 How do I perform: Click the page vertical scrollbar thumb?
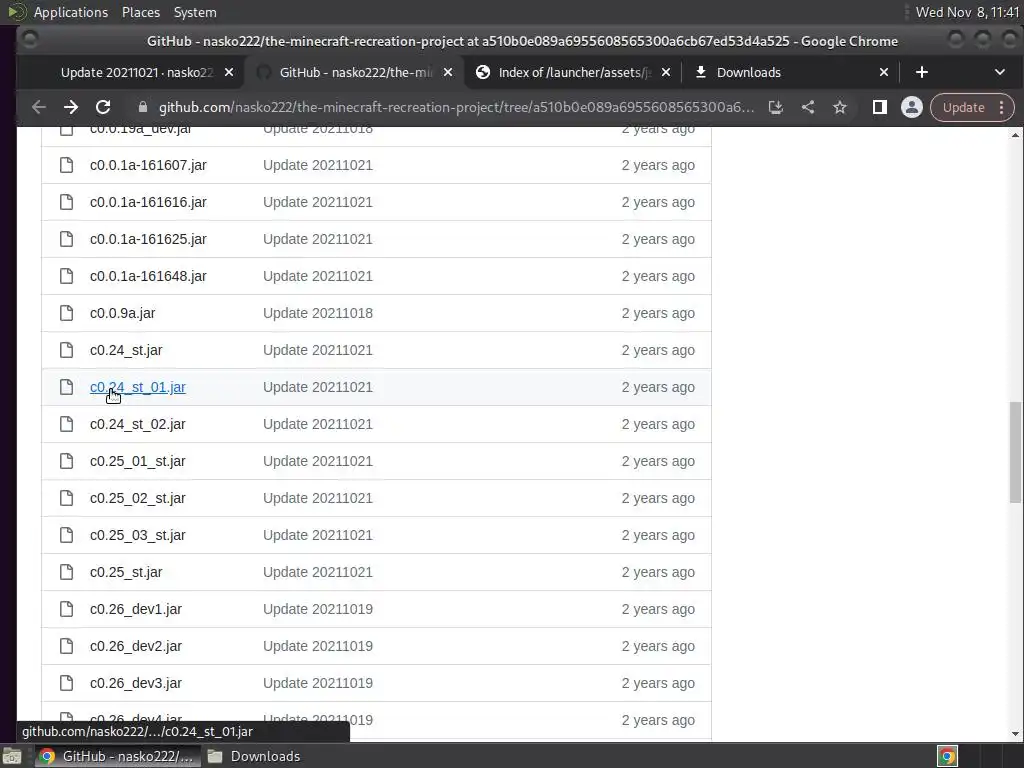[1015, 453]
